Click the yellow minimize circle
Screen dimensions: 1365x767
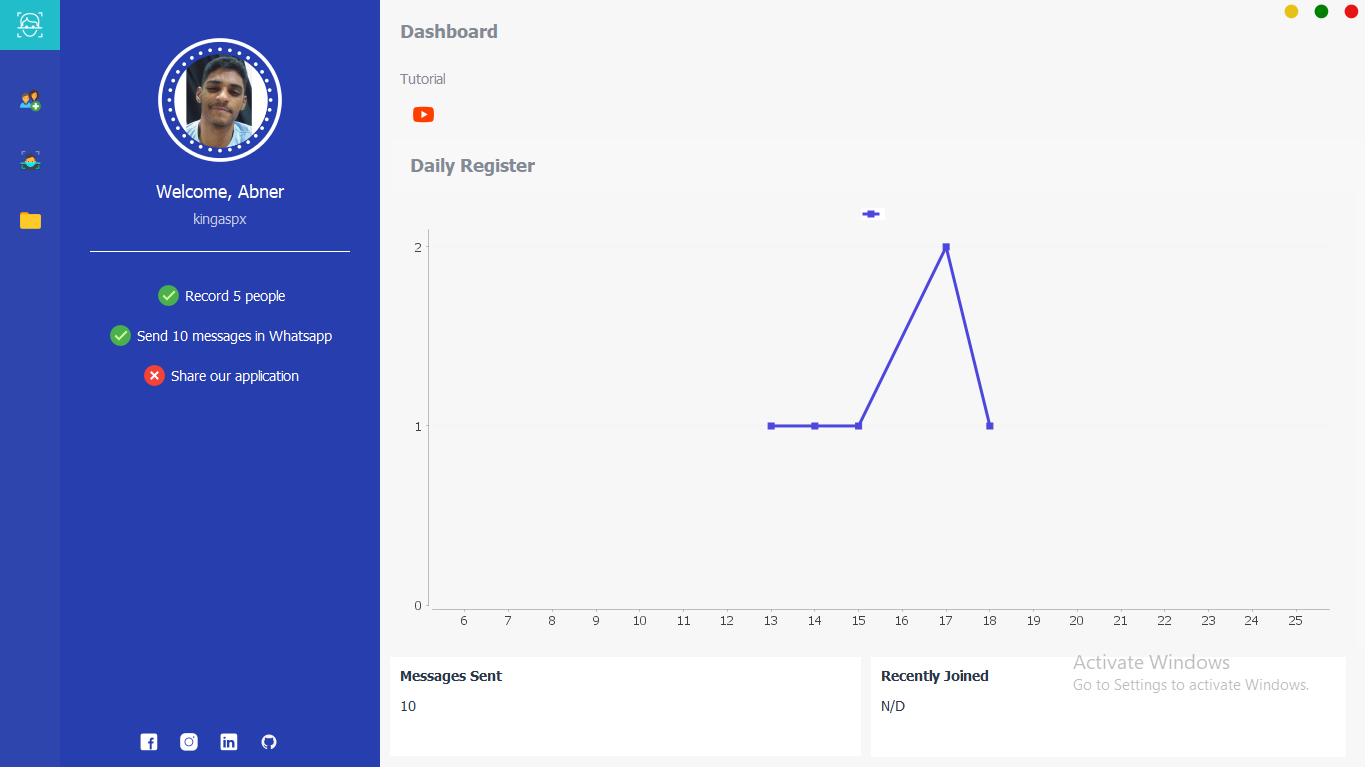point(1291,11)
